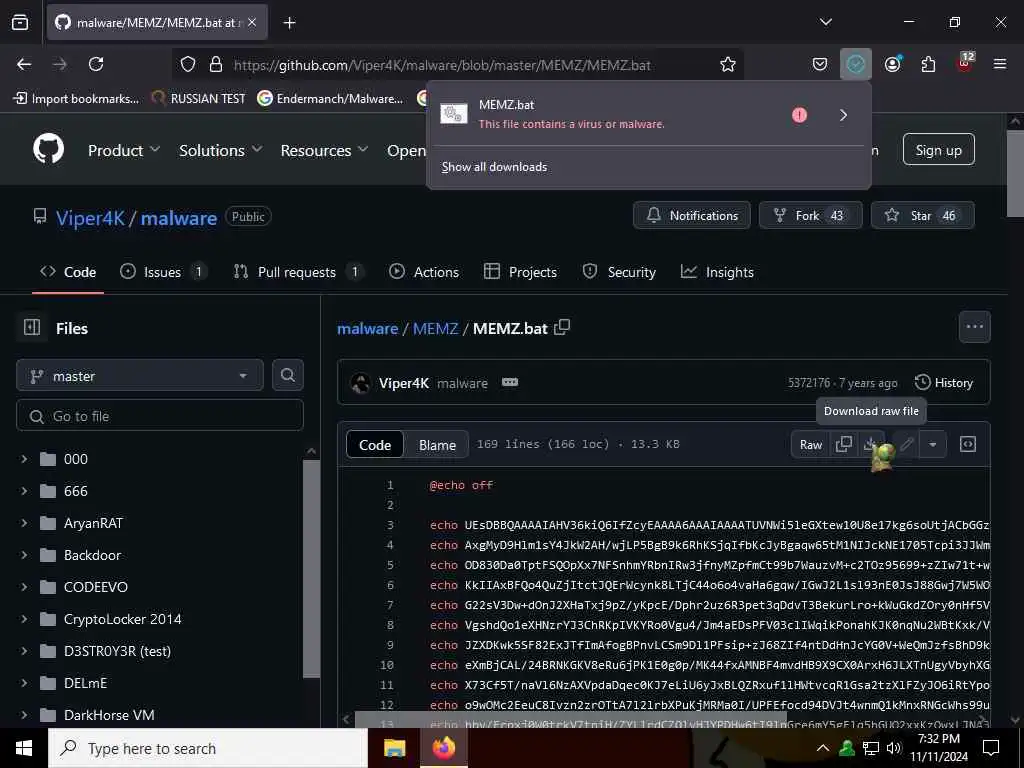1024x768 pixels.
Task: Show hidden system tray icons
Action: tap(823, 748)
